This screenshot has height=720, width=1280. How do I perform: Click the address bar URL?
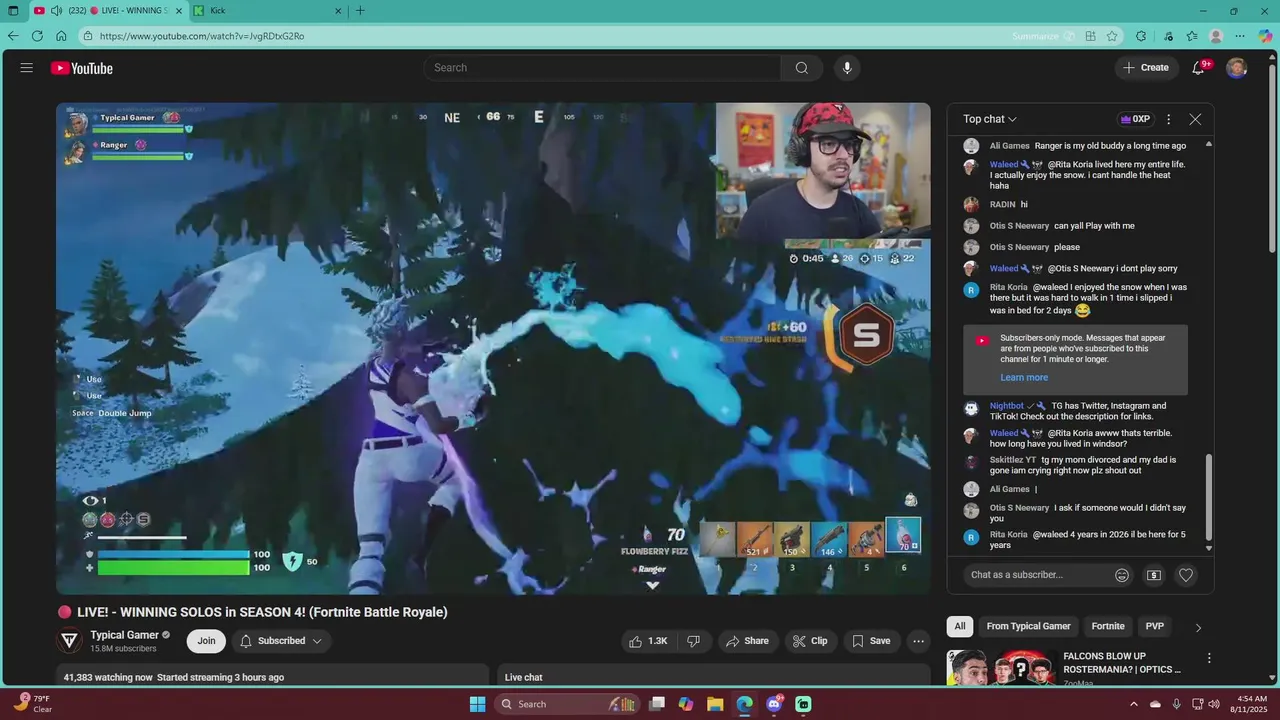click(202, 36)
